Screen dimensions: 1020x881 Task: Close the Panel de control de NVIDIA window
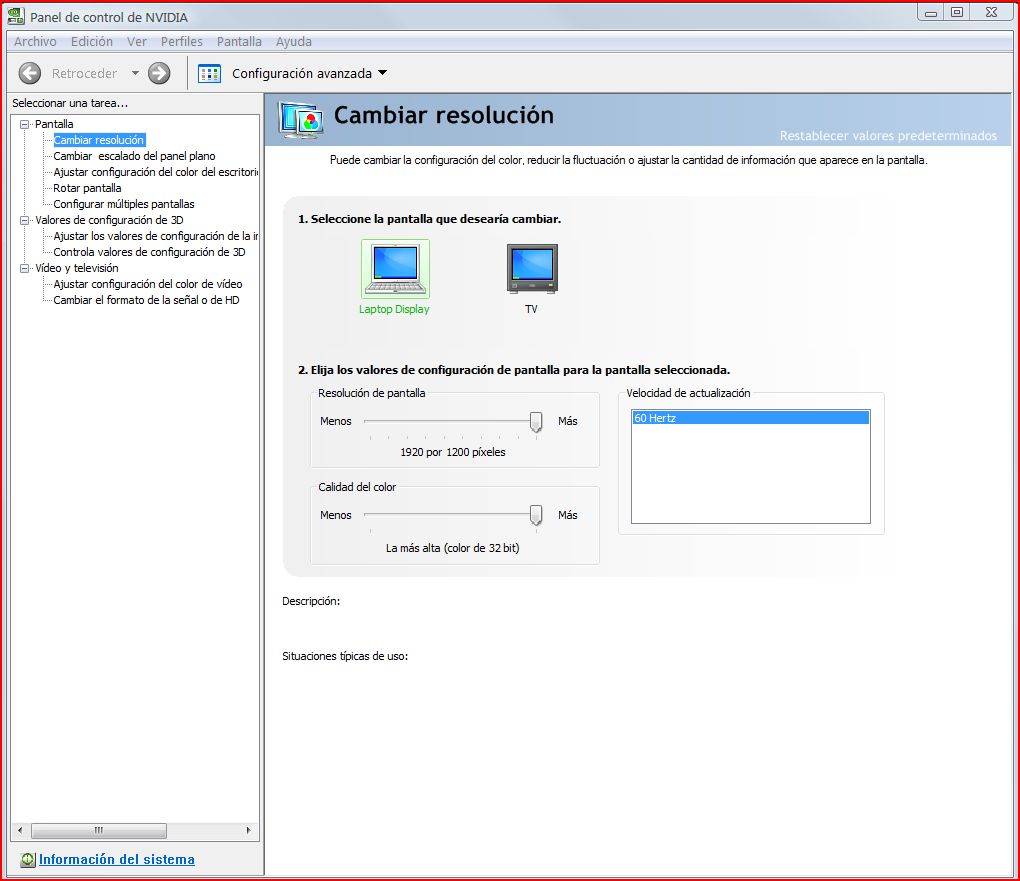(x=991, y=12)
